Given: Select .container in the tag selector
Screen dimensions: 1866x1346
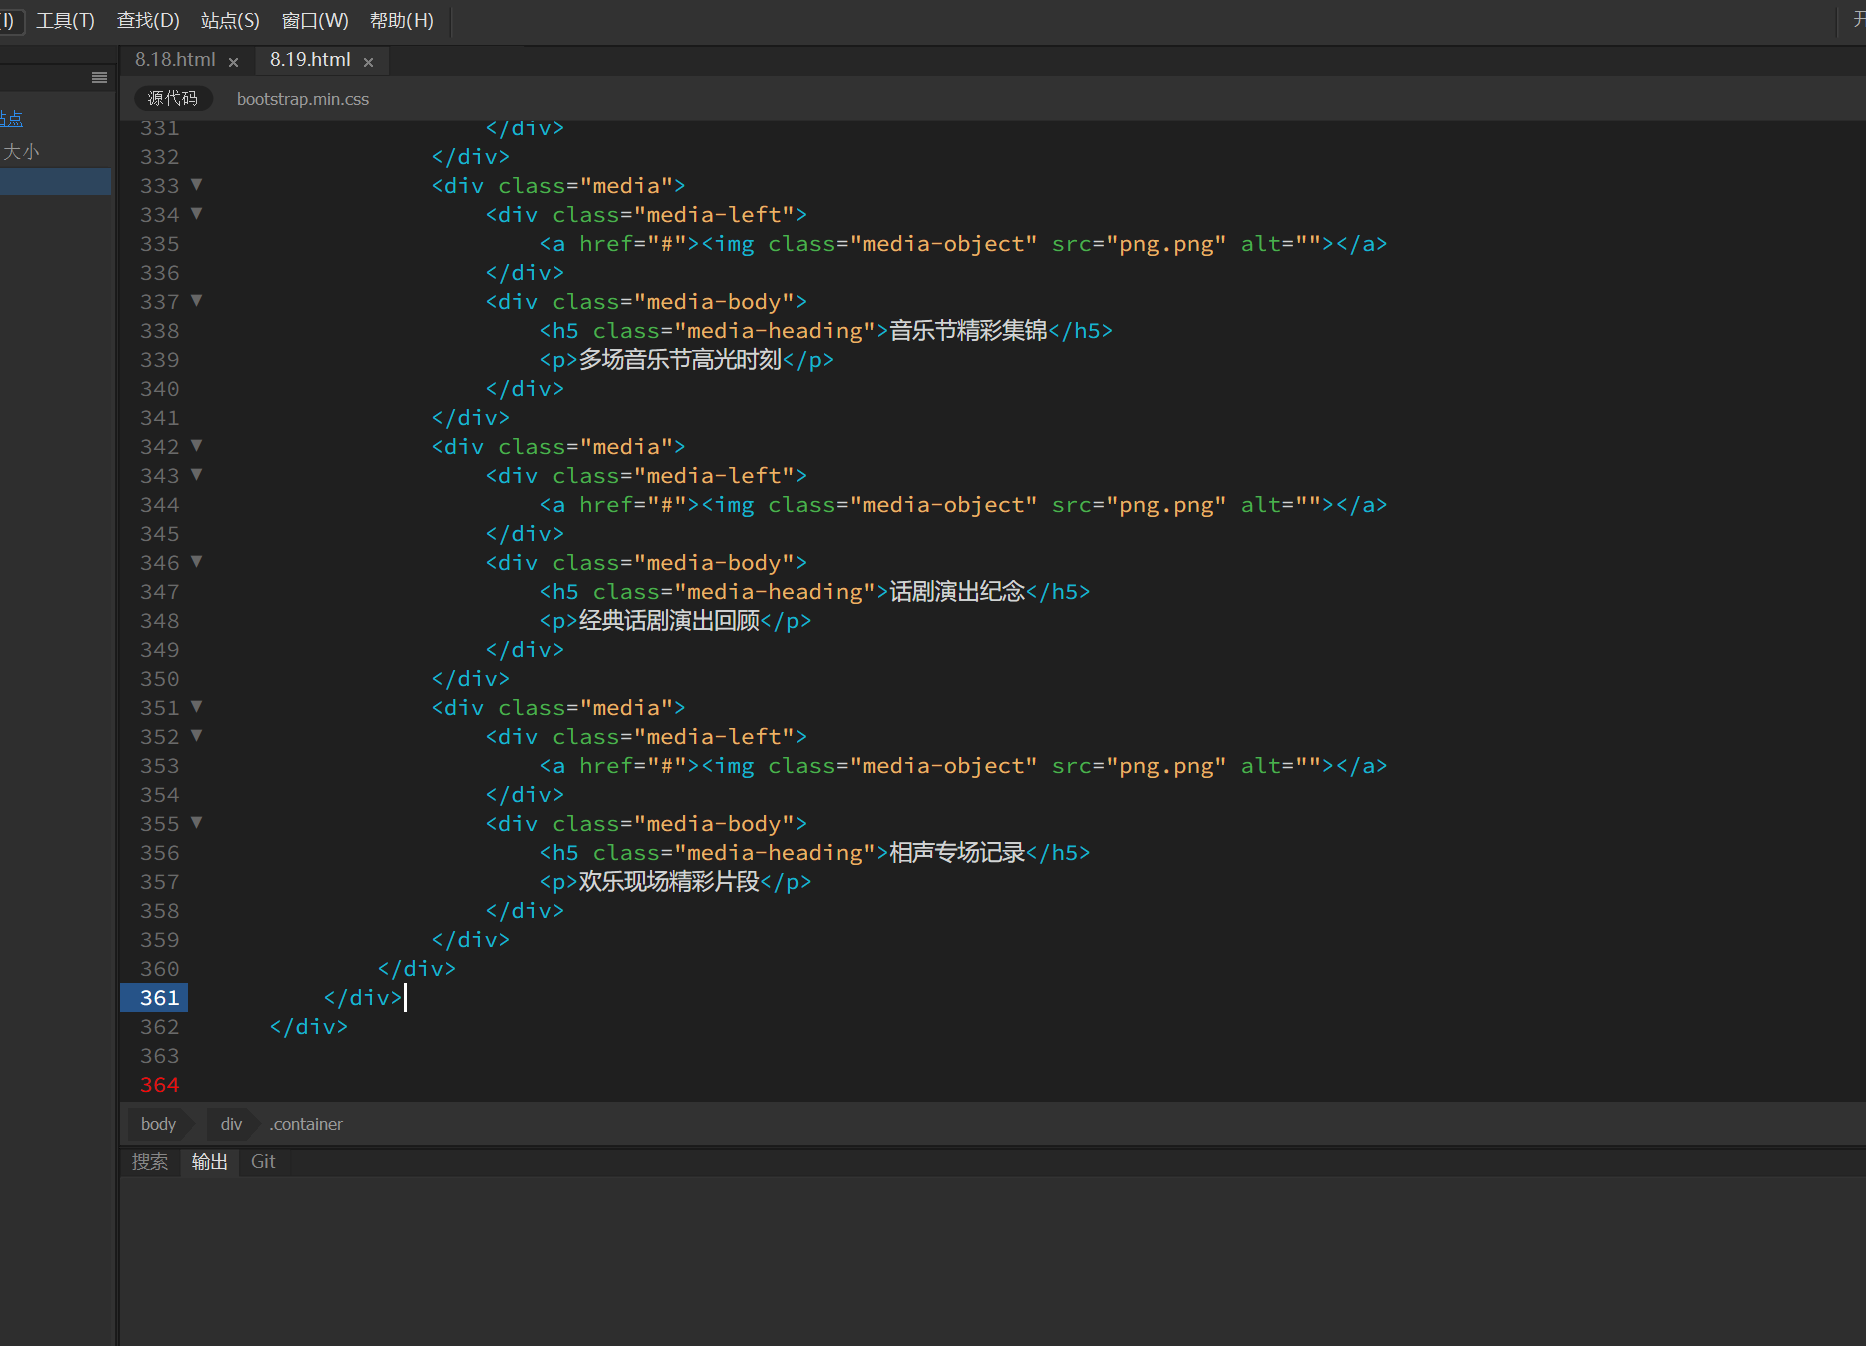Looking at the screenshot, I should [x=306, y=1124].
